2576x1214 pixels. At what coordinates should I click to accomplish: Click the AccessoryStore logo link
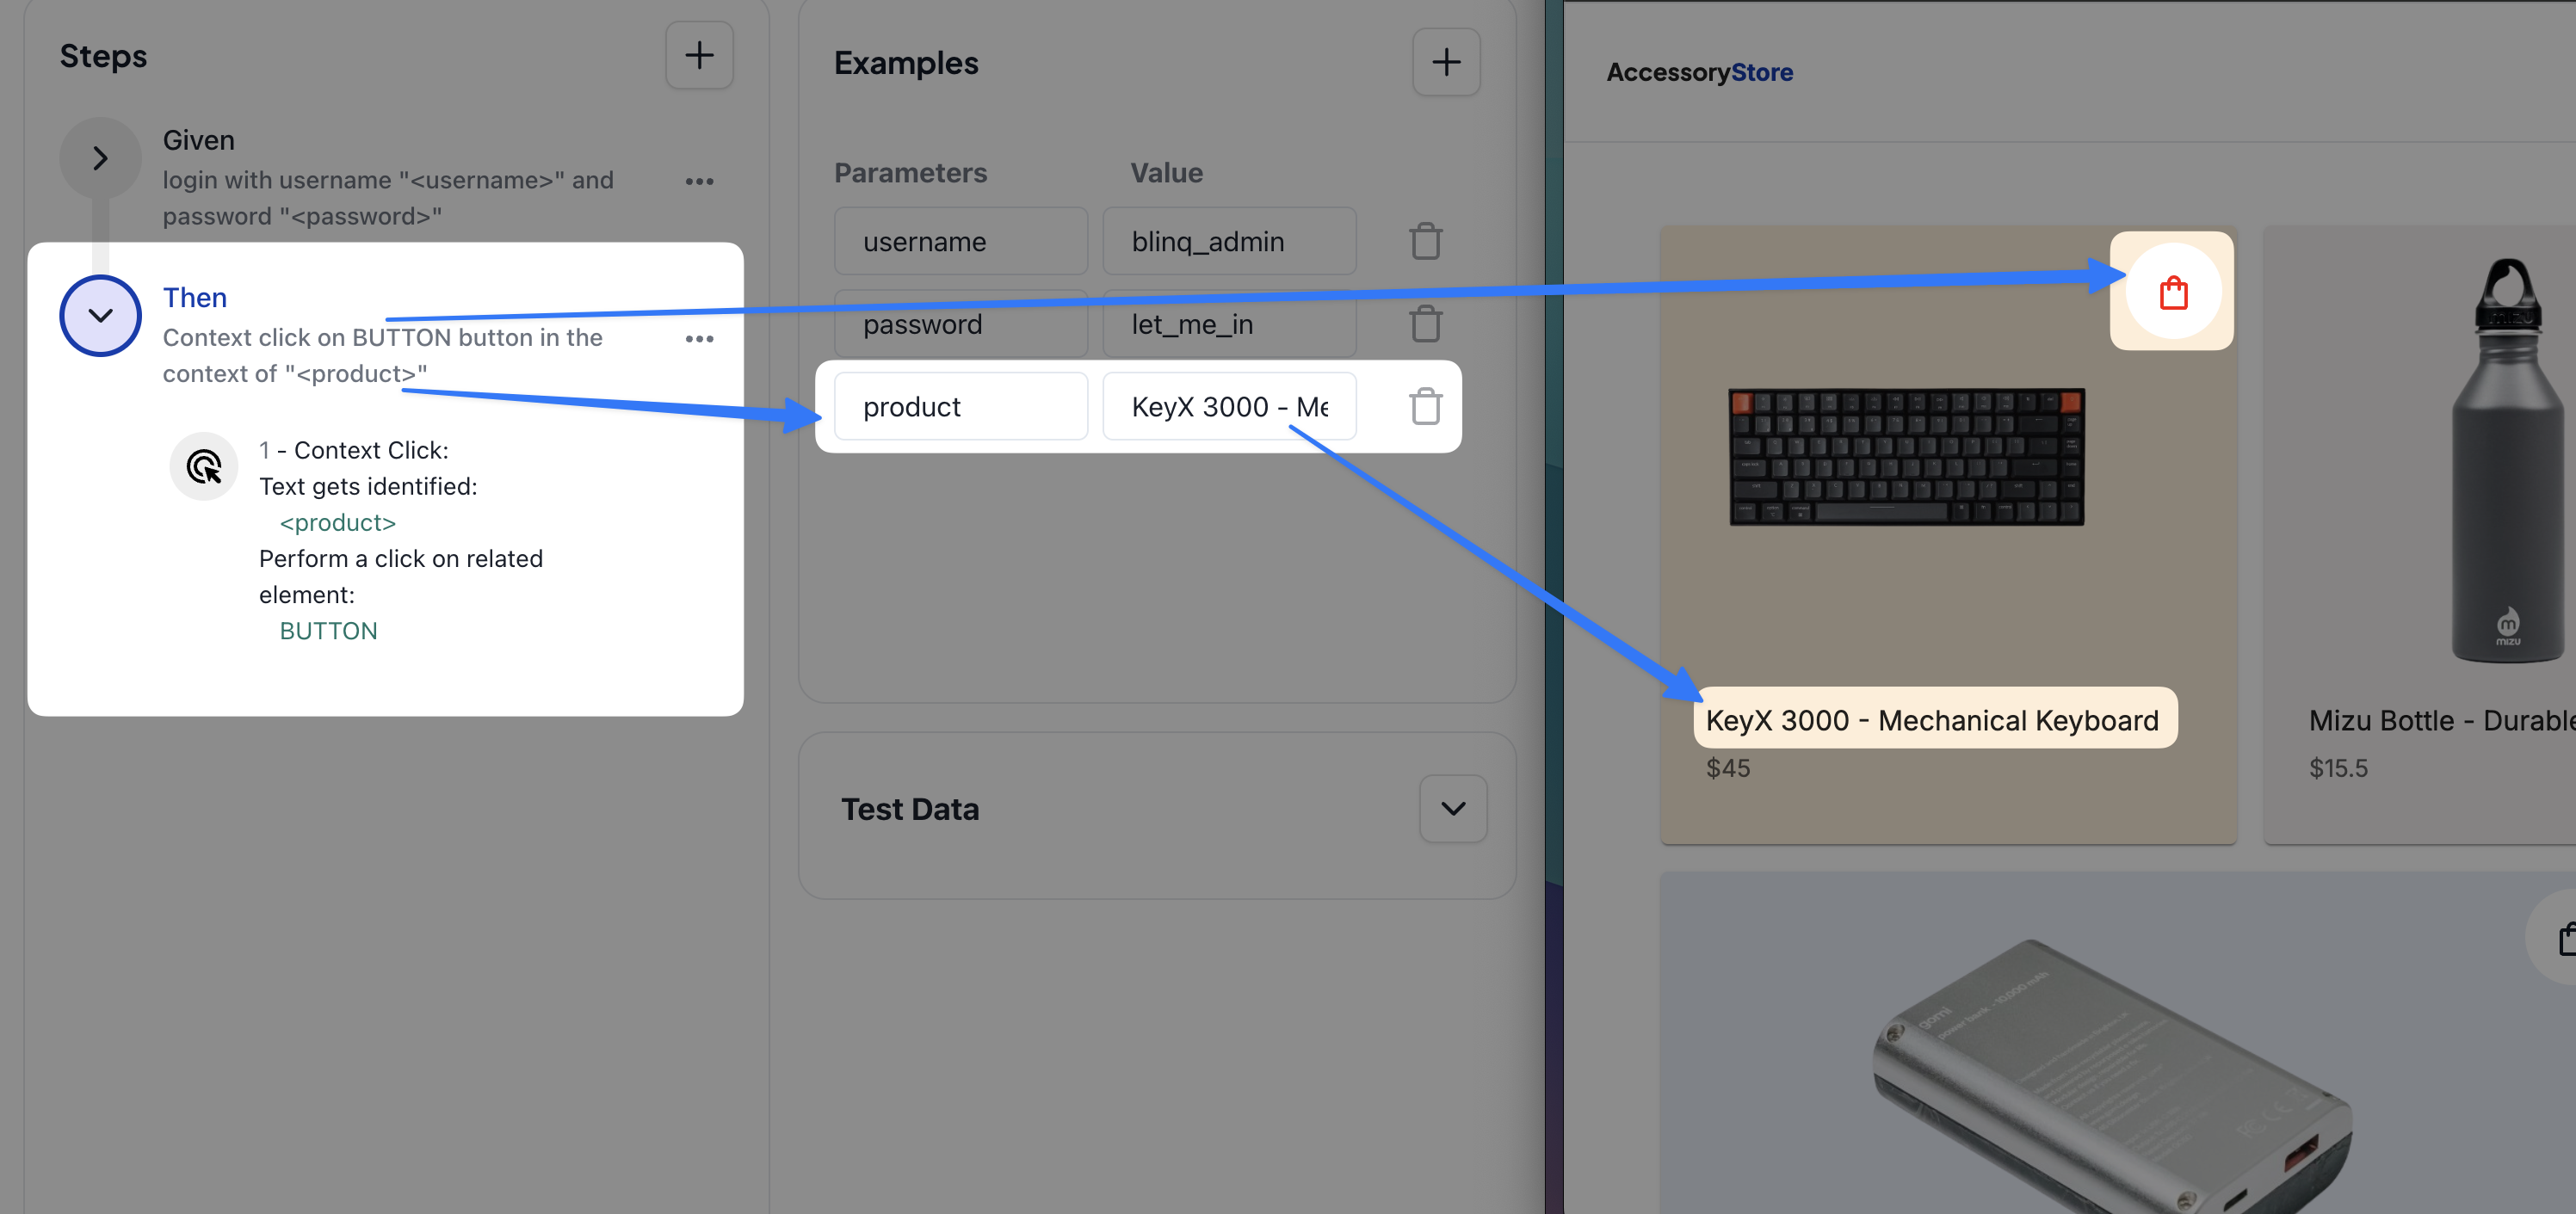1699,72
